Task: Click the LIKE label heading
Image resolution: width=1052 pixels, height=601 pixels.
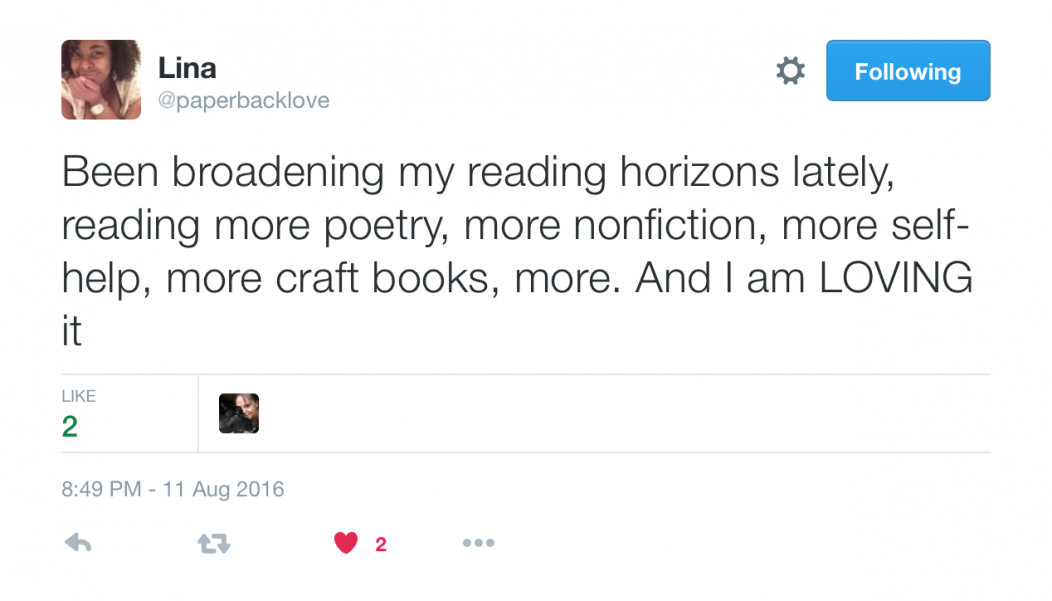Action: (x=78, y=396)
